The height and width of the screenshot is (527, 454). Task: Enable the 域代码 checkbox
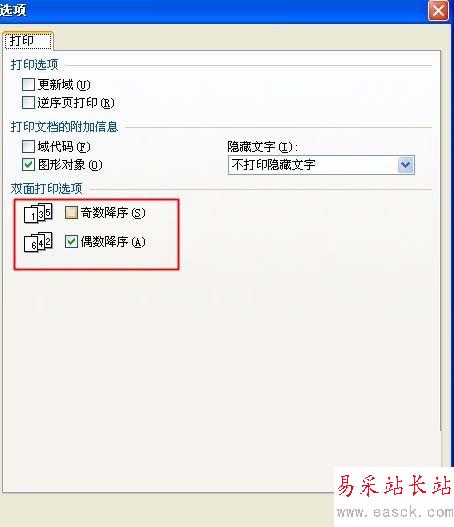tap(28, 147)
